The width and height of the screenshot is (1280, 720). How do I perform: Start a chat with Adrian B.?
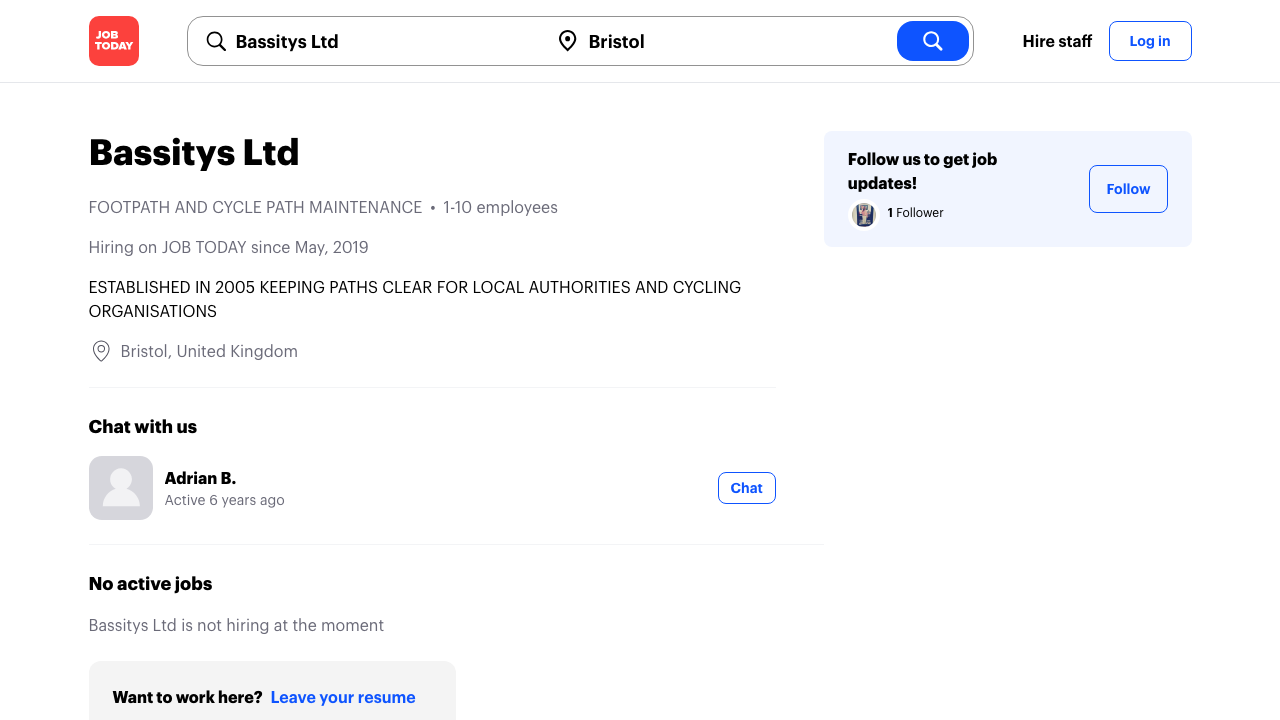tap(746, 488)
